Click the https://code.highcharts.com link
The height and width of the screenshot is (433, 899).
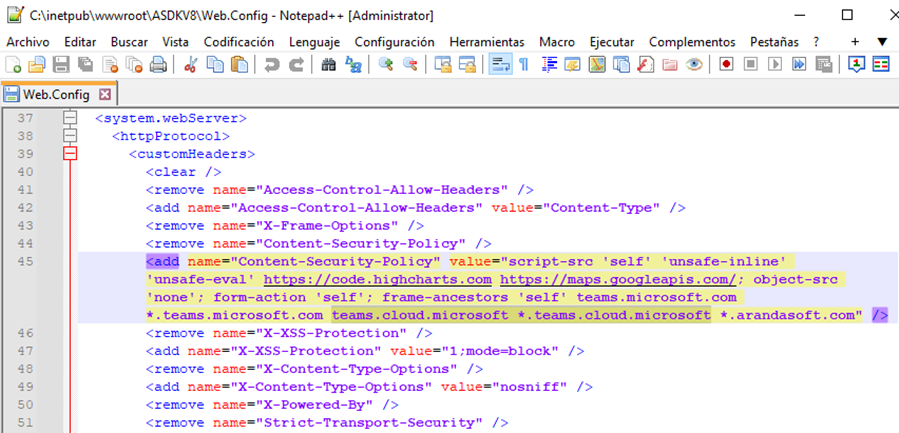click(x=378, y=279)
